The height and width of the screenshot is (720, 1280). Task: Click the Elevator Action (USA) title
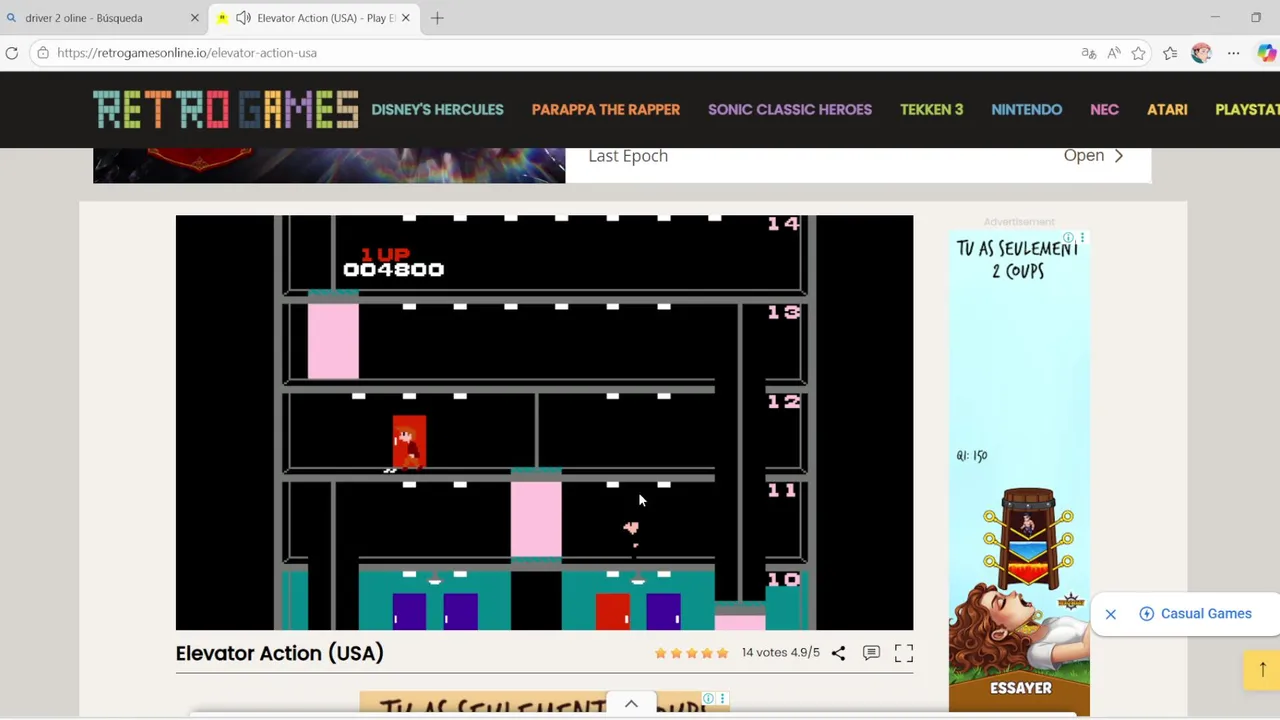[279, 653]
